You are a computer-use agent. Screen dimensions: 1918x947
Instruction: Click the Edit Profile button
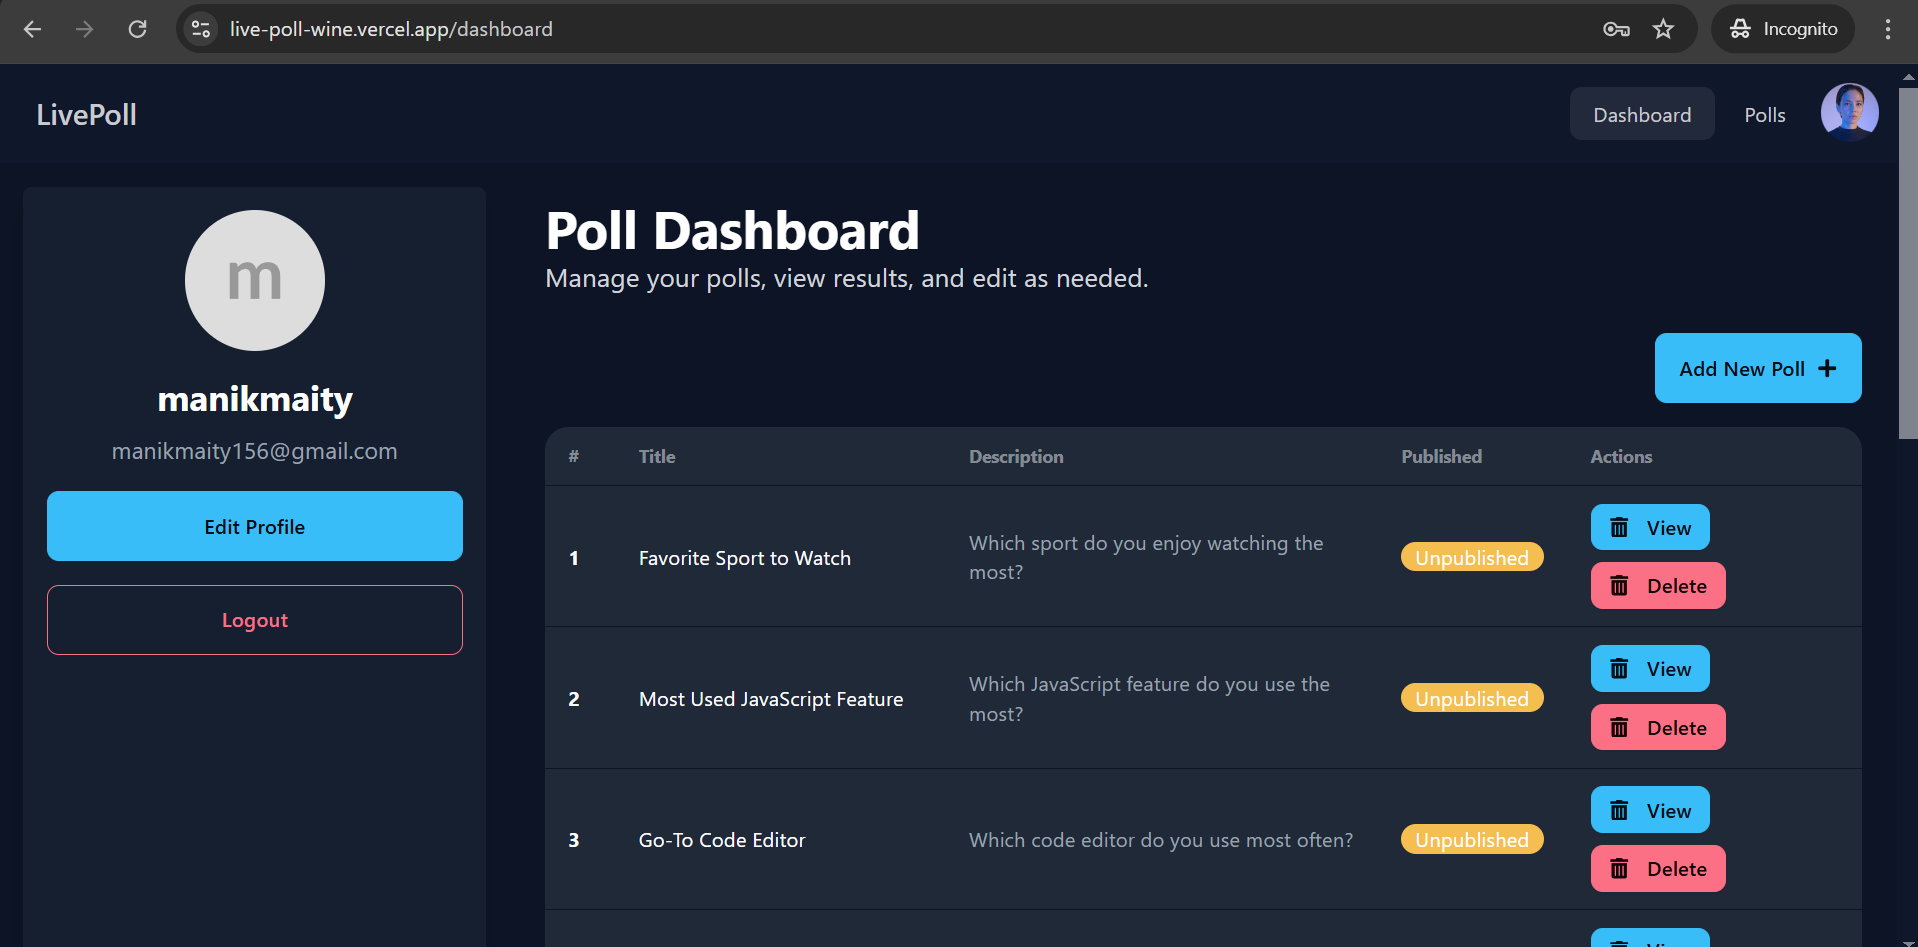click(x=254, y=526)
